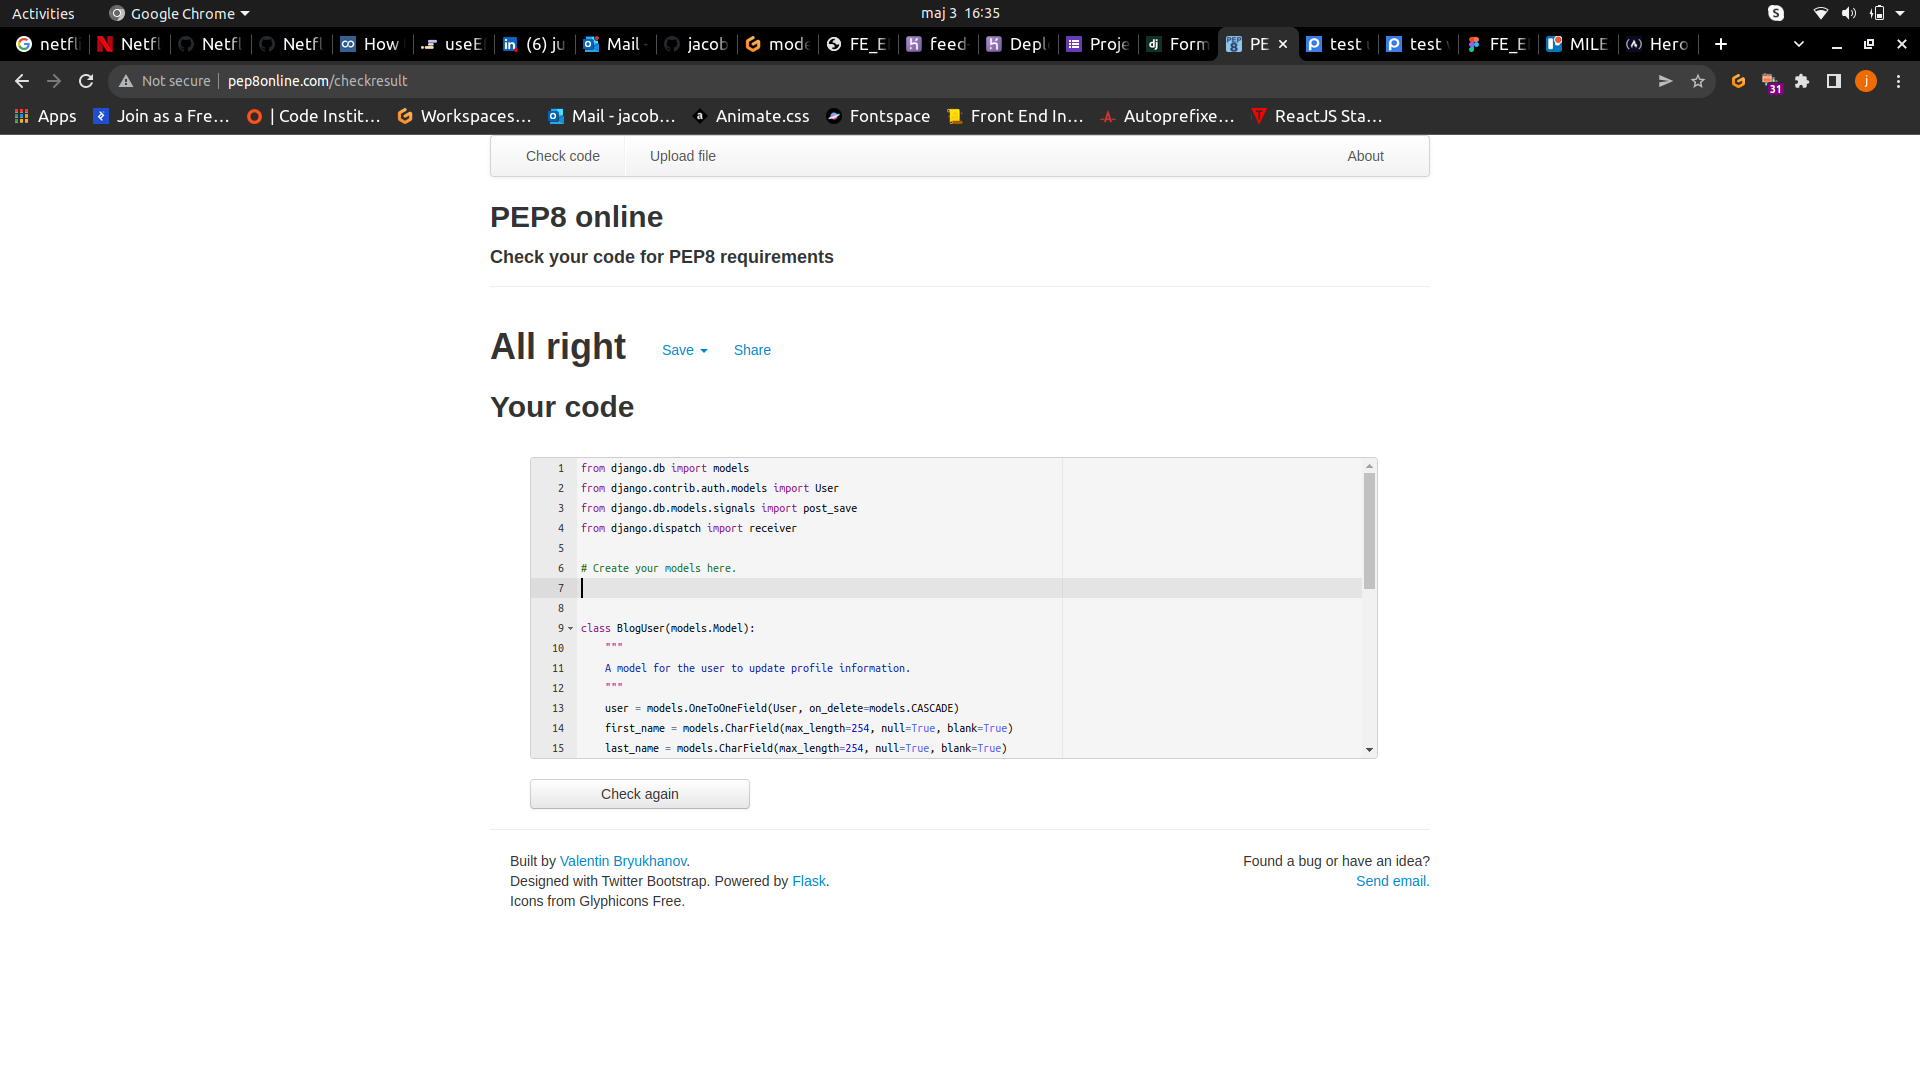Bookmark this page with the star icon
Image resolution: width=1920 pixels, height=1080 pixels.
1698,81
